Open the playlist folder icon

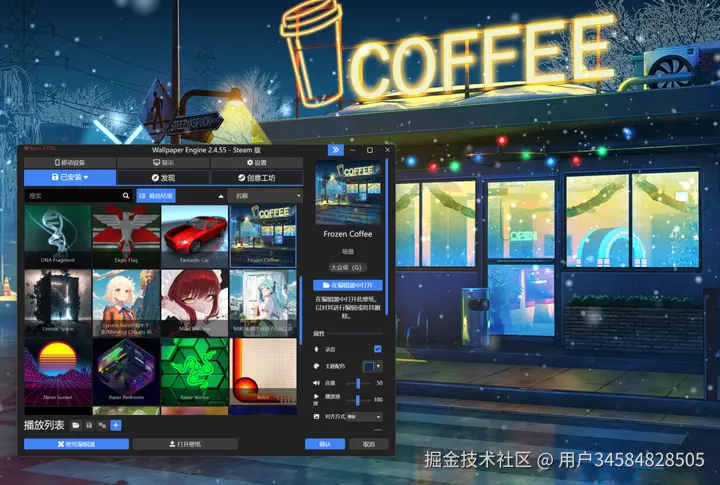pos(76,425)
